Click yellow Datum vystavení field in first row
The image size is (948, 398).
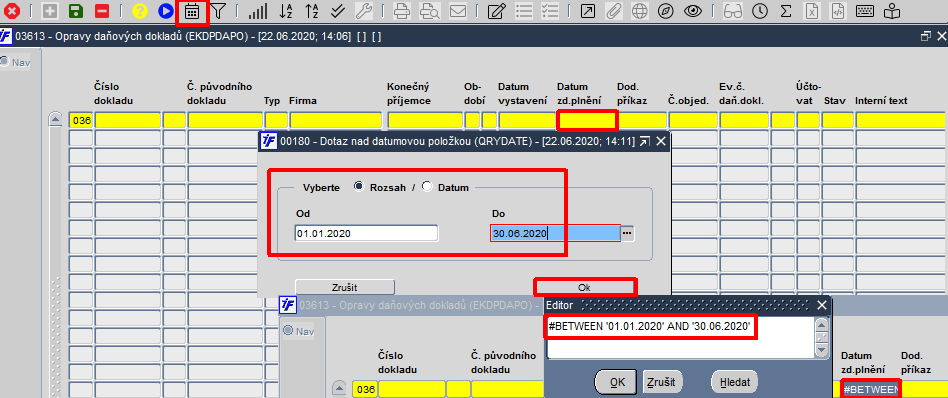pyautogui.click(x=526, y=120)
